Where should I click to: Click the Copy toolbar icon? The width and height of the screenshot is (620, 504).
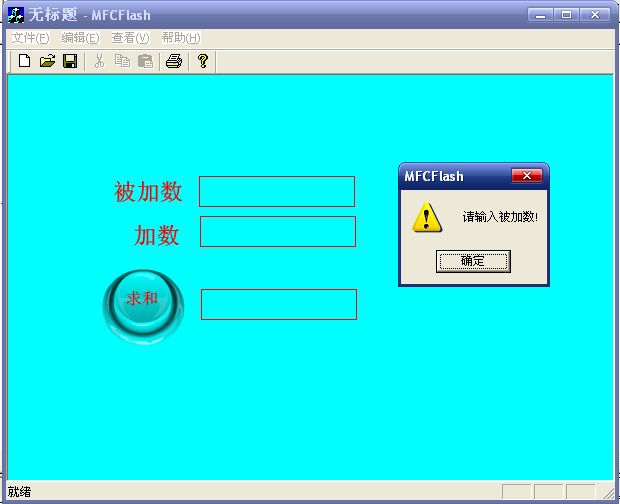[122, 61]
